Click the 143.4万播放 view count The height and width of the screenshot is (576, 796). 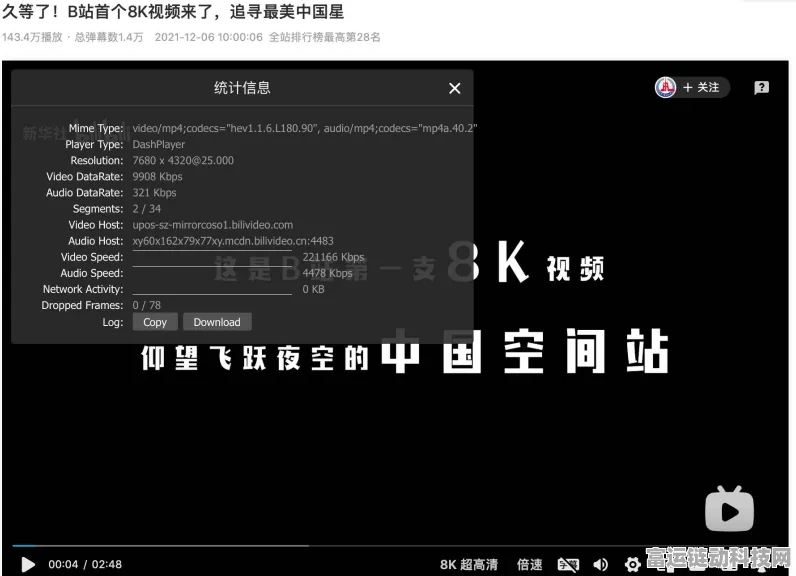coord(32,37)
